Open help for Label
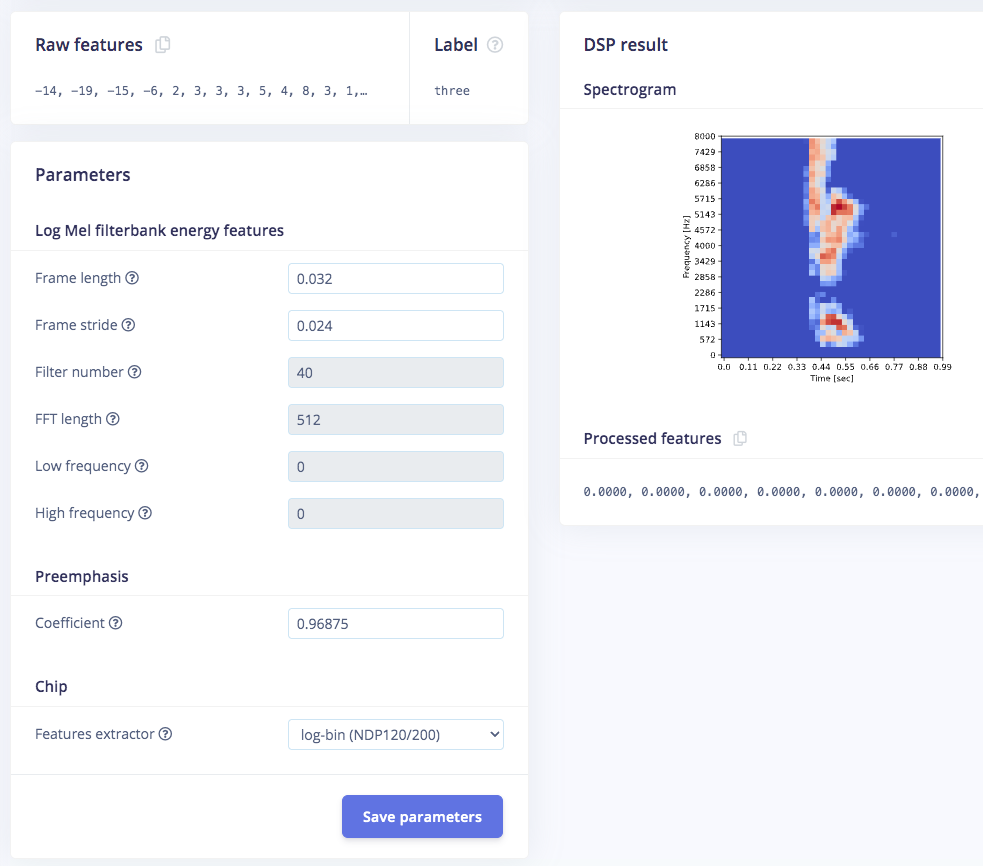983x866 pixels. [x=495, y=45]
